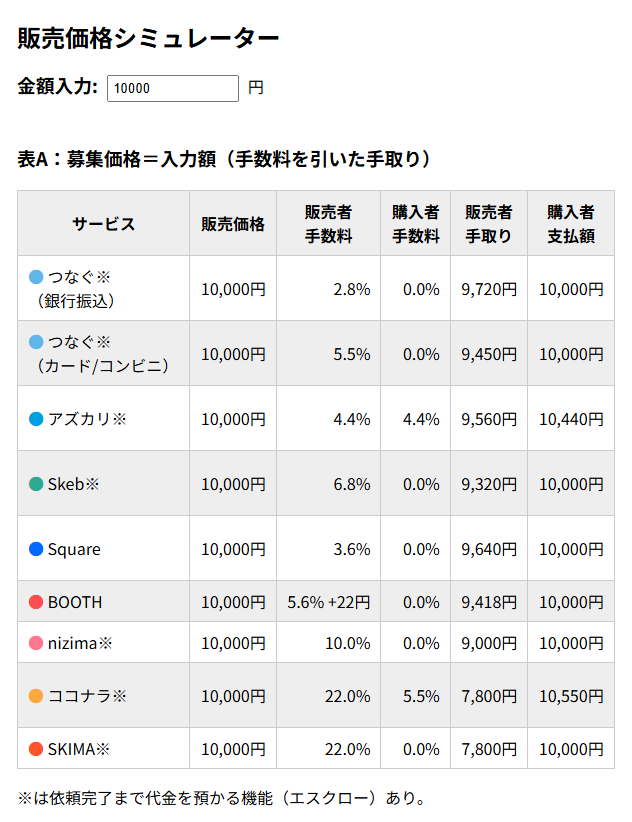This screenshot has height=822, width=632.
Task: Click the 販売価格 column header
Action: [x=233, y=224]
